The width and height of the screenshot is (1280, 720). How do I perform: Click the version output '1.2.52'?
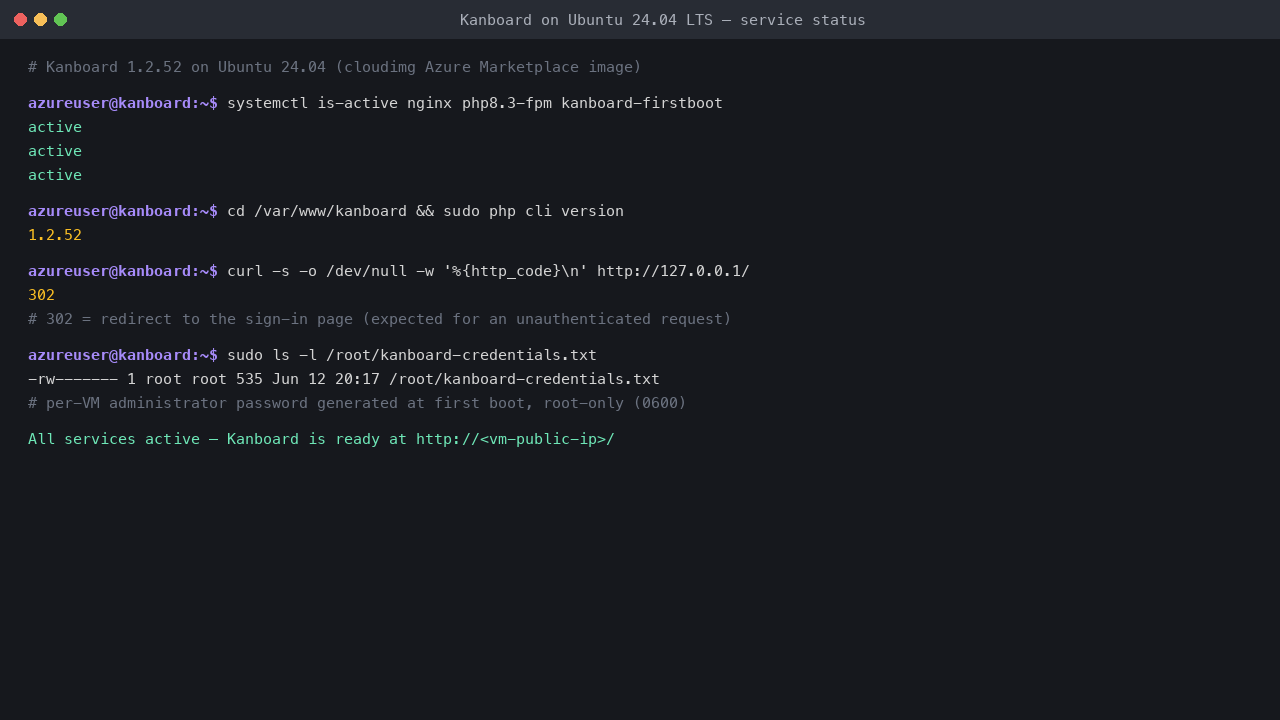click(x=55, y=235)
